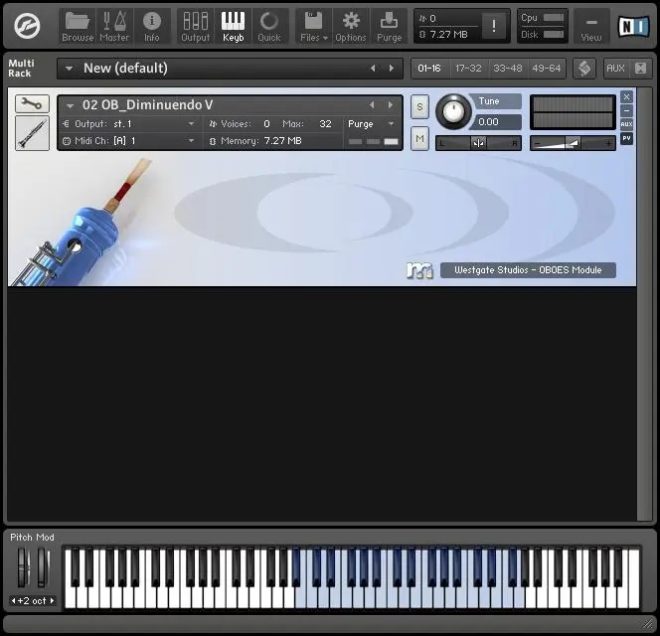The width and height of the screenshot is (660, 636).
Task: Toggle the KSP multi script editor icon
Action: pos(585,68)
